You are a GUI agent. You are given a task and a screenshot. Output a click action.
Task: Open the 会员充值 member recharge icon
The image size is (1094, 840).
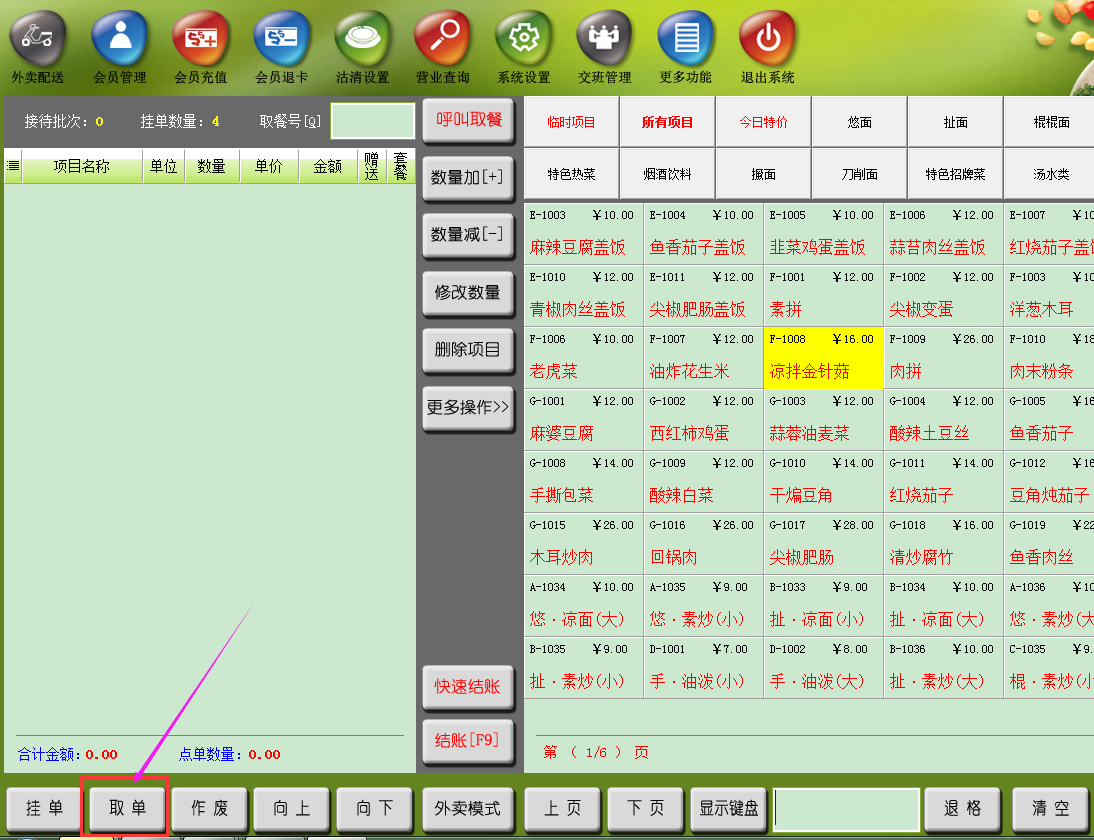point(200,38)
